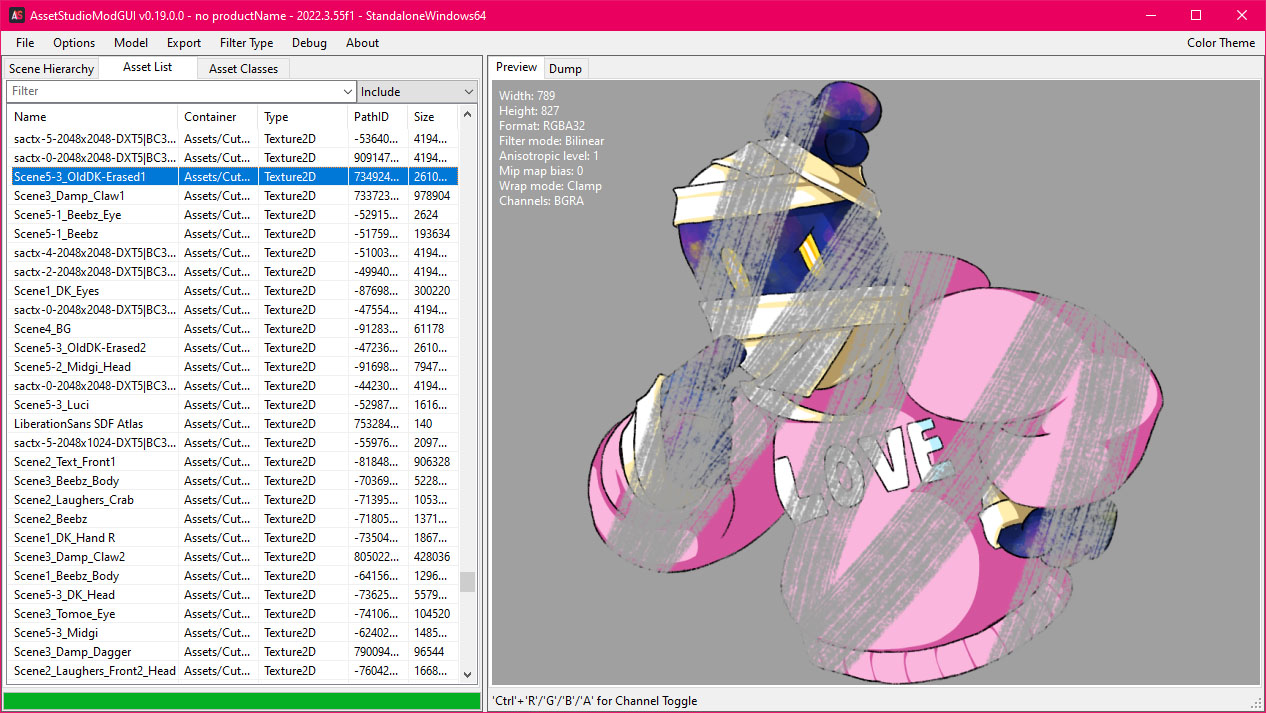Select Scene3_Tomoe_Eye row
The width and height of the screenshot is (1266, 713).
point(234,614)
